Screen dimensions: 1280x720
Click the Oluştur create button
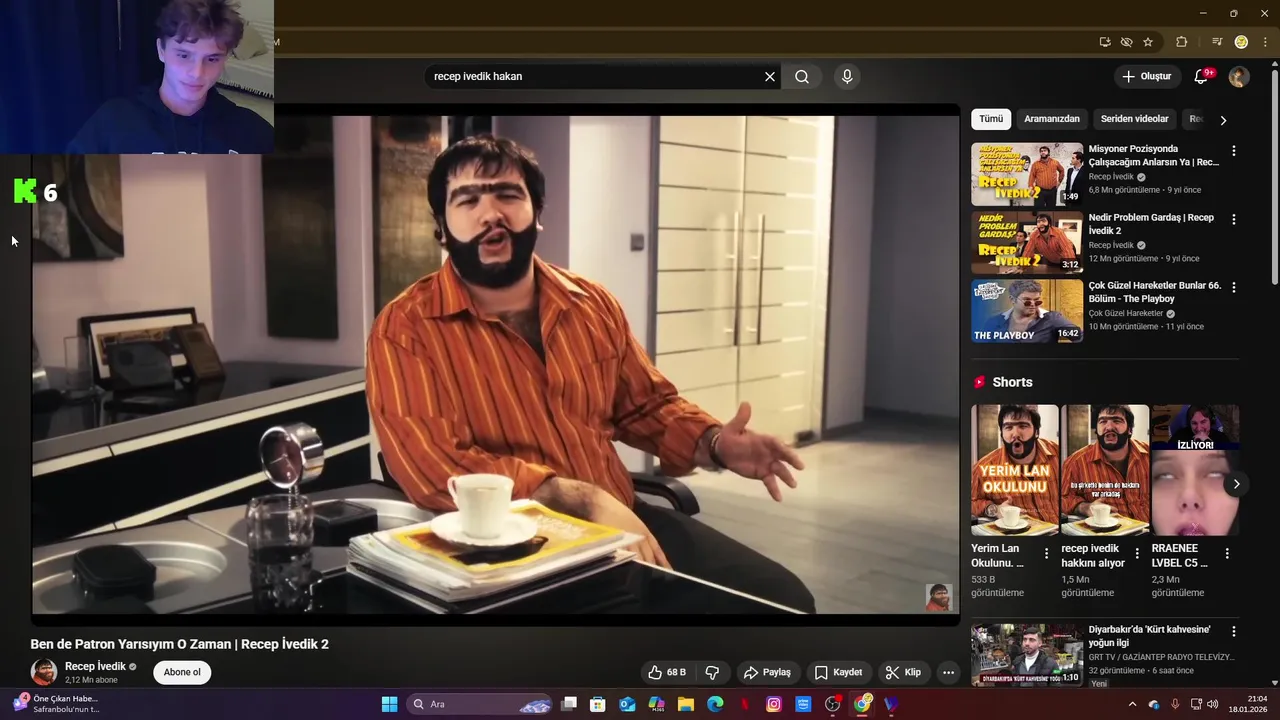1145,76
